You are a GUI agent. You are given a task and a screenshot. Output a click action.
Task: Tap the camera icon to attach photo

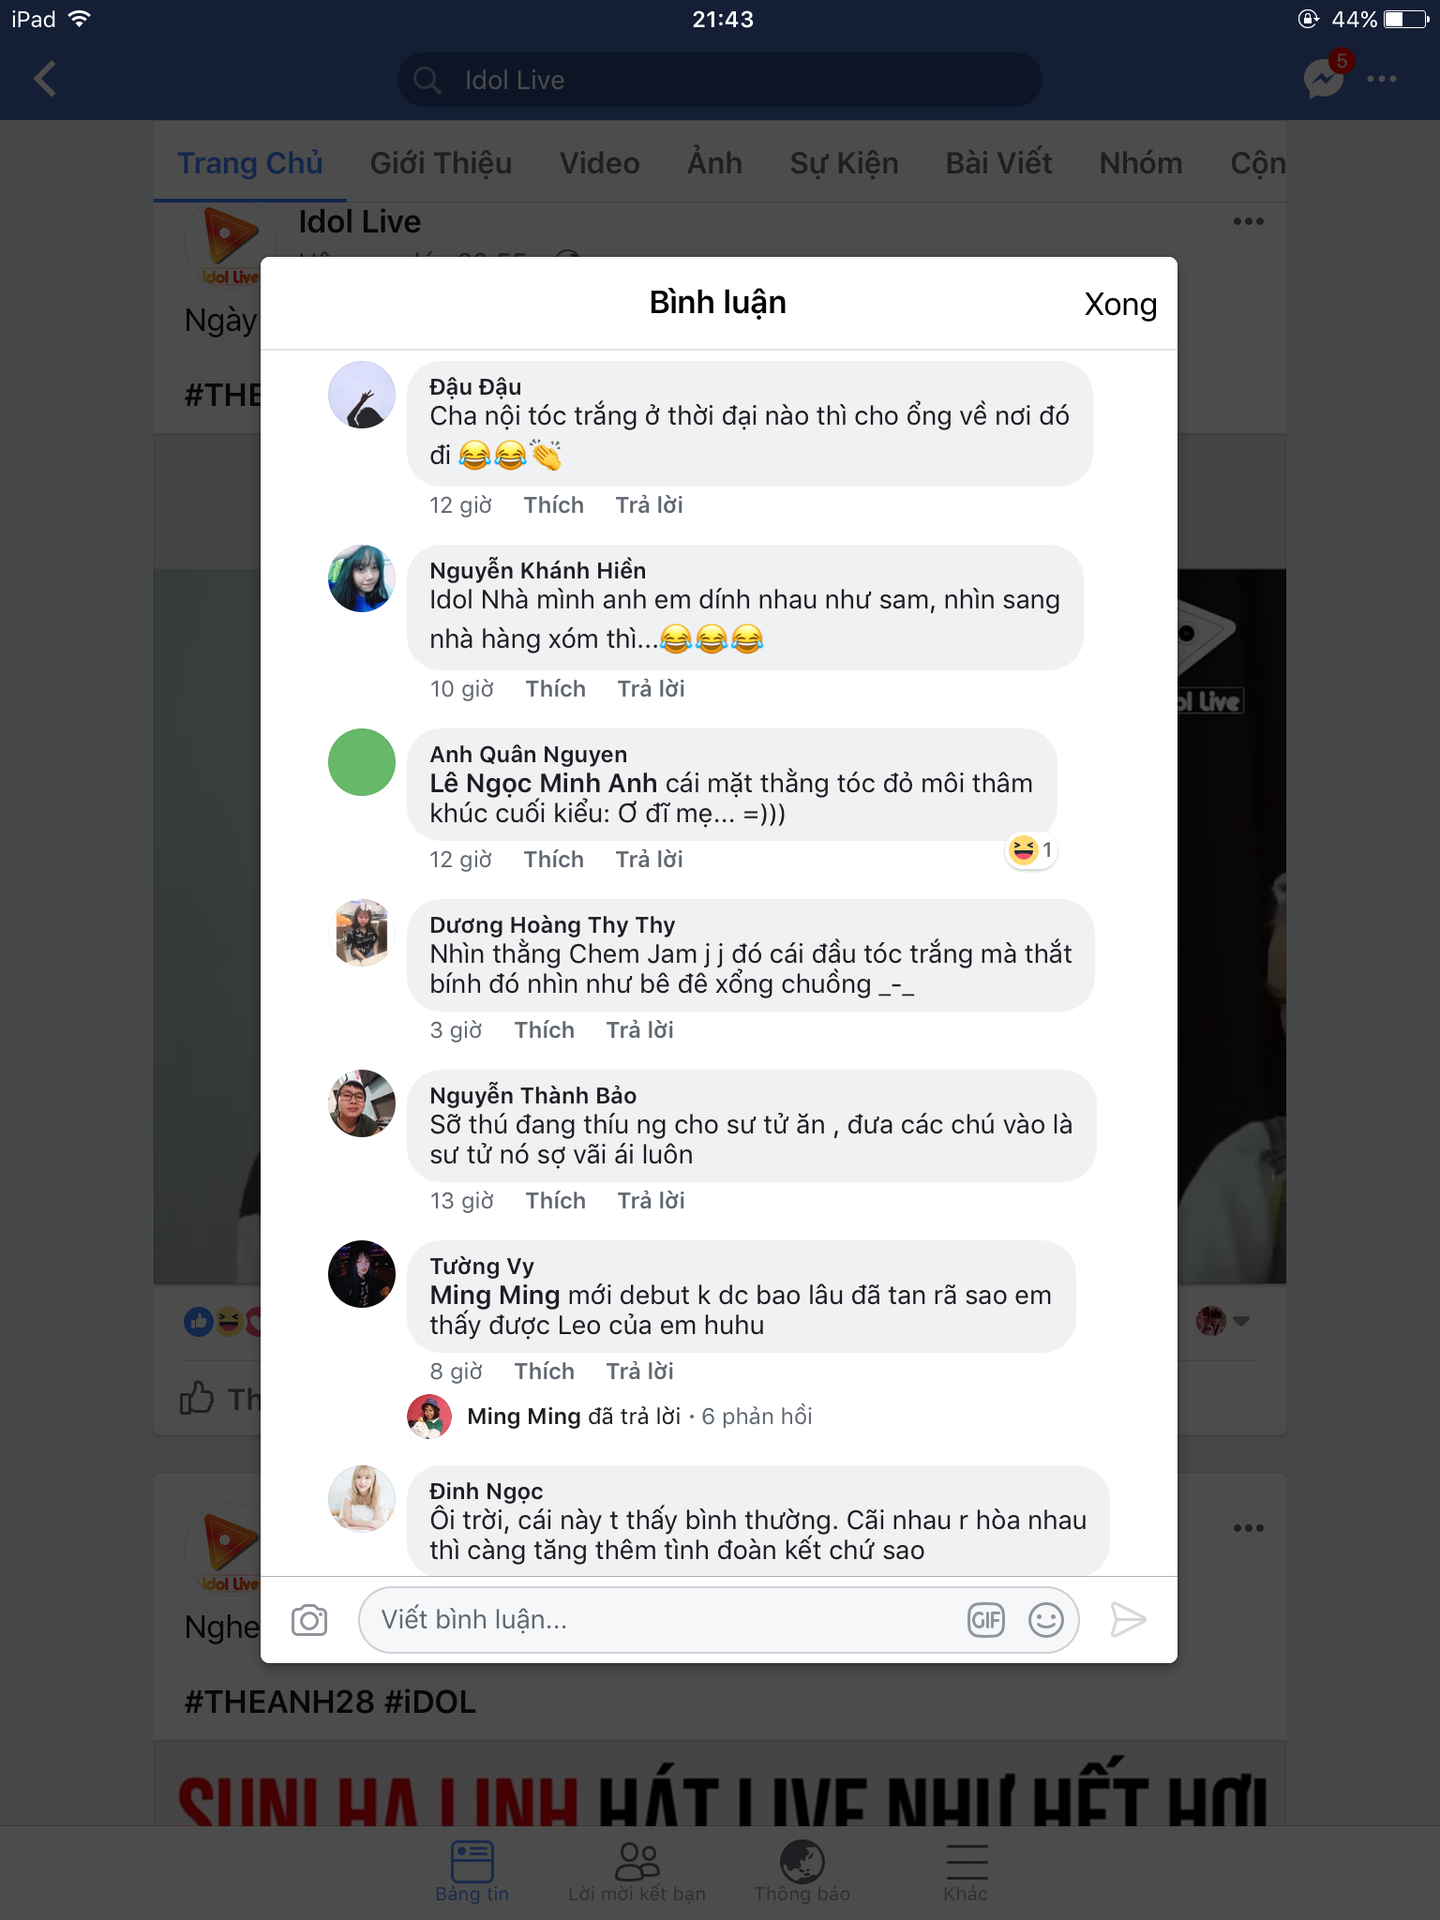click(309, 1620)
